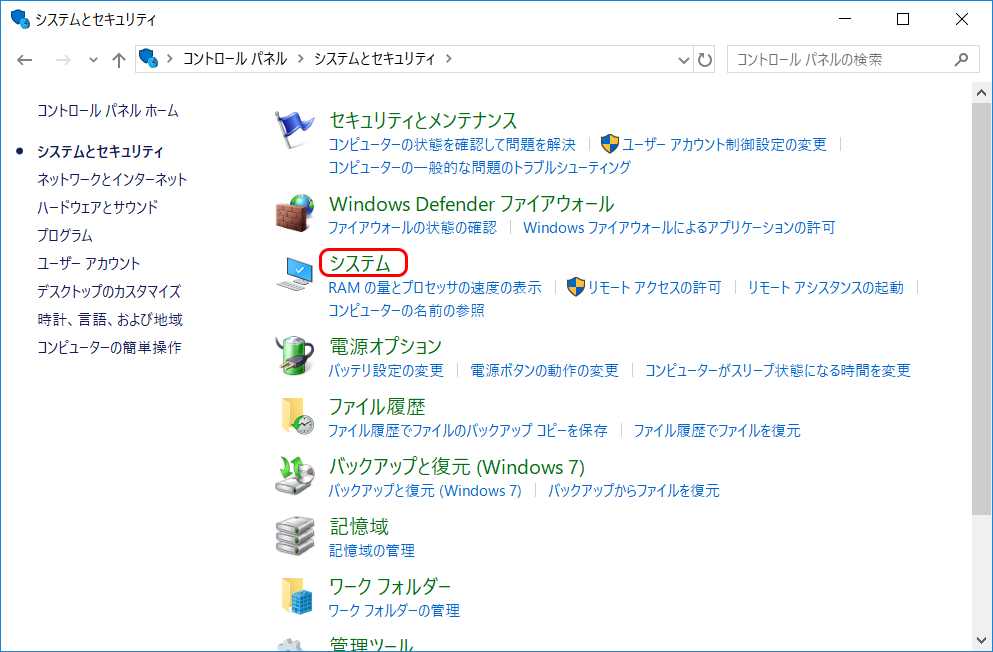This screenshot has width=993, height=652.
Task: Click the UAC shield beside ユーザー アカウント制御設定の変更
Action: (x=609, y=144)
